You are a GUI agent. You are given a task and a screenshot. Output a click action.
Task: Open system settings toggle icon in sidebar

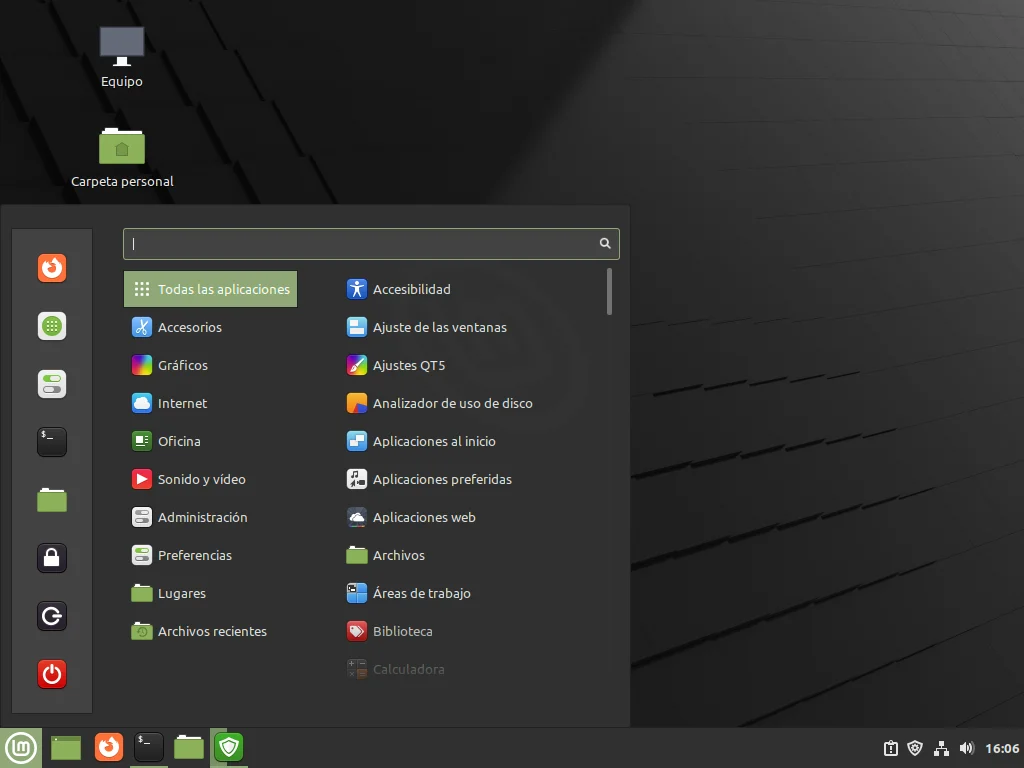coord(52,384)
